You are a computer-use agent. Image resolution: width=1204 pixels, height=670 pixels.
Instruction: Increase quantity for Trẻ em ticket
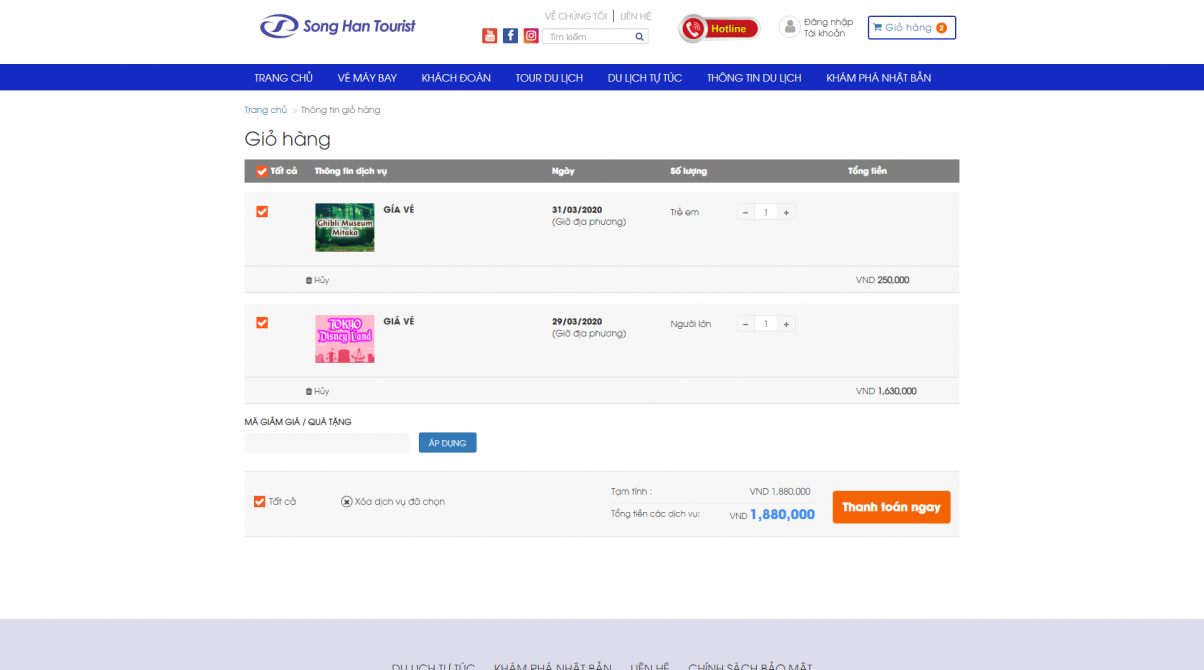787,212
